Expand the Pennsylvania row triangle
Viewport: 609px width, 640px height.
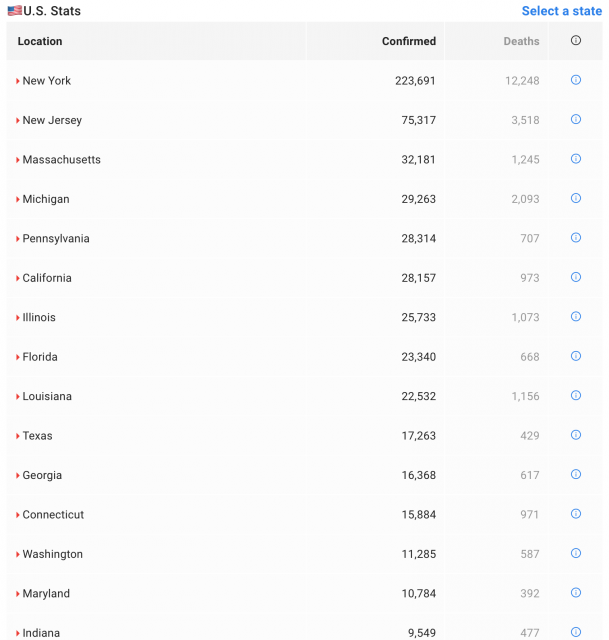[x=18, y=239]
